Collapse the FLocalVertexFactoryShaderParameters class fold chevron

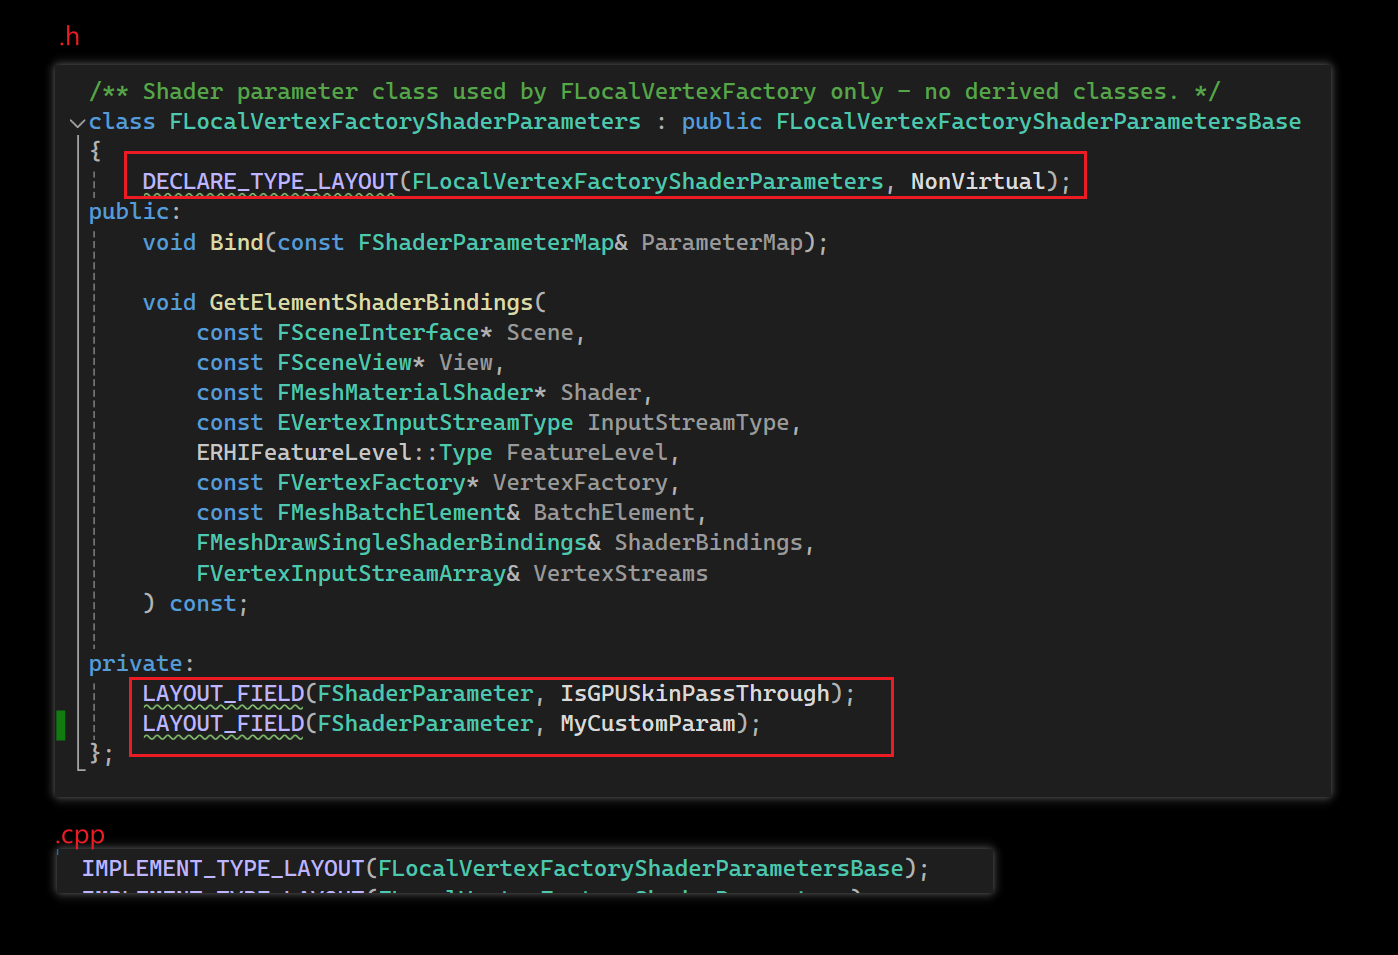point(77,123)
